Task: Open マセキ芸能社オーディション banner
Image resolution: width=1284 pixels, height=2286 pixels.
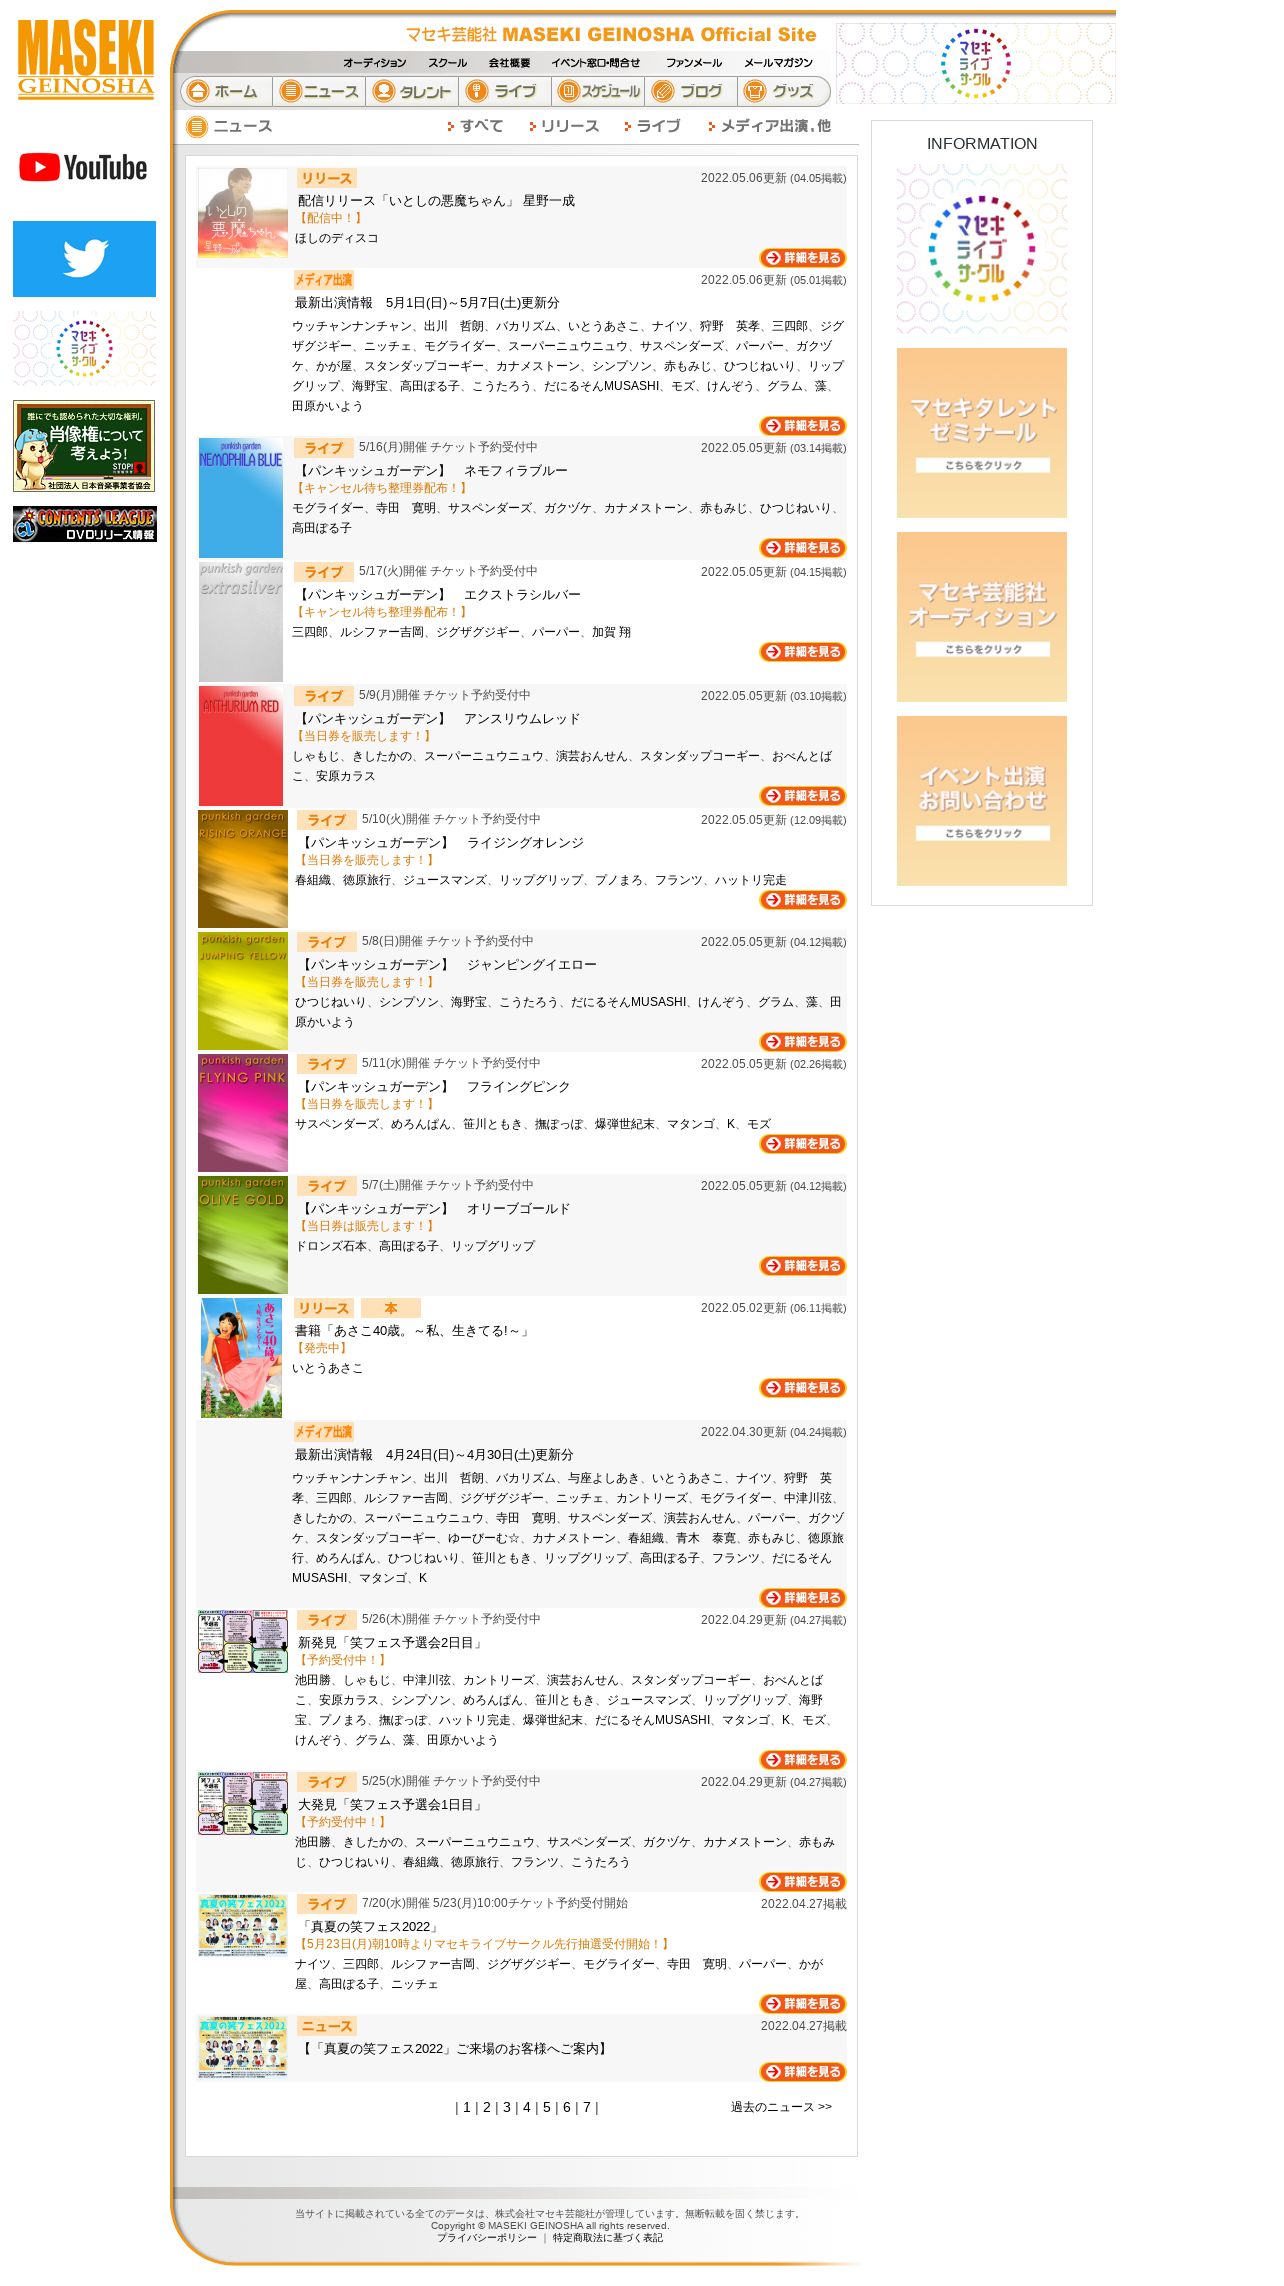Action: click(981, 617)
